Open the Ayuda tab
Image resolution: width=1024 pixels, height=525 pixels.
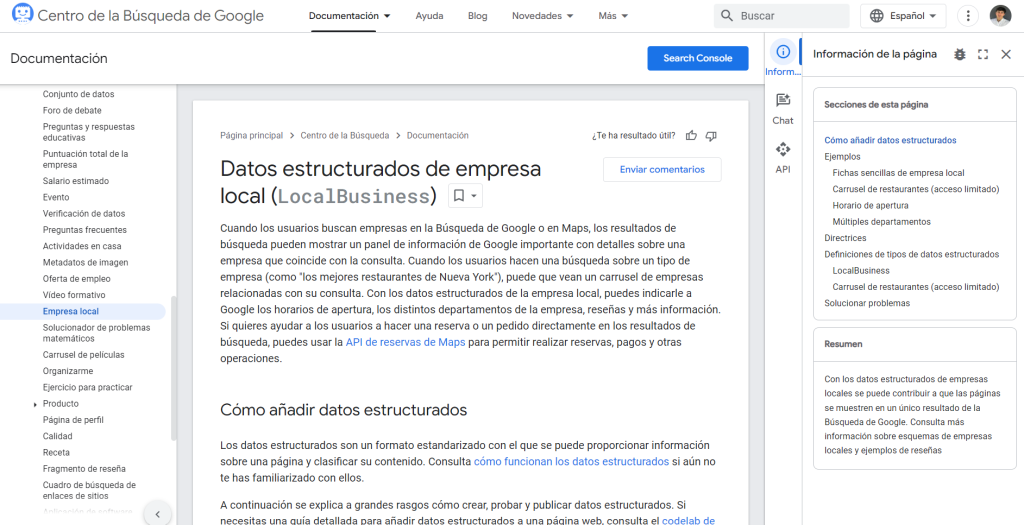(429, 16)
